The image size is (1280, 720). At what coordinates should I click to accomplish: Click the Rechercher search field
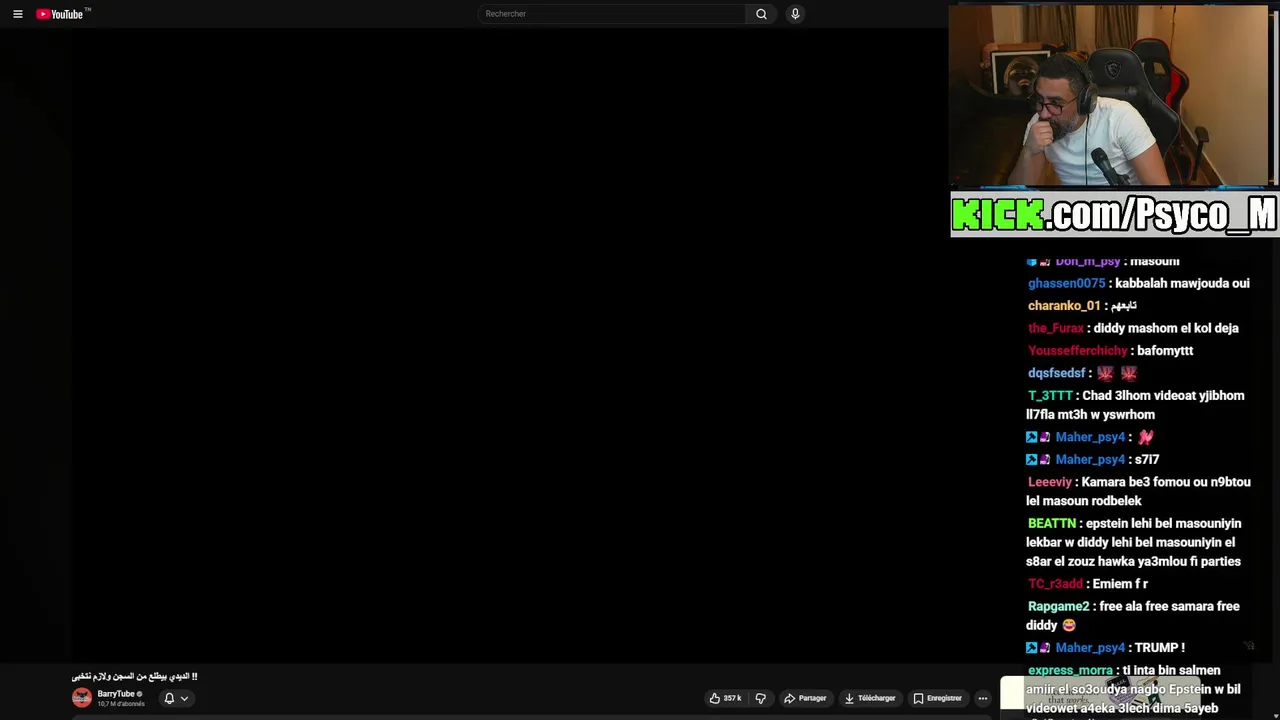click(x=611, y=14)
